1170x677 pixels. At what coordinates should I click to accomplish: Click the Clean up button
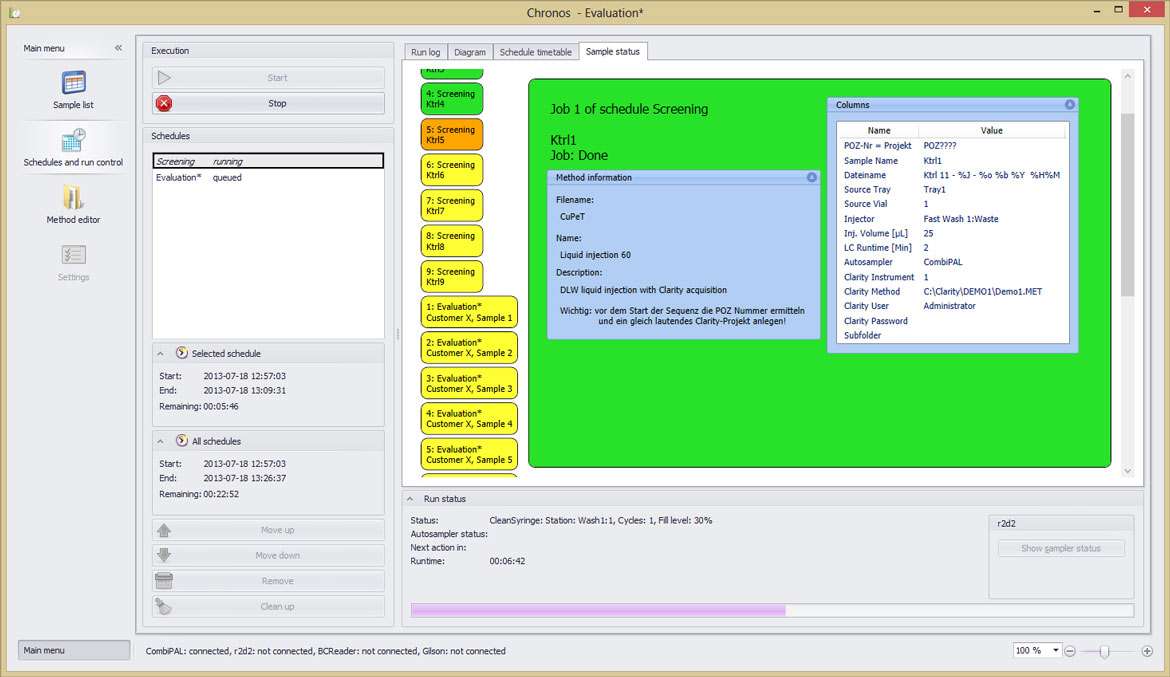(x=269, y=606)
